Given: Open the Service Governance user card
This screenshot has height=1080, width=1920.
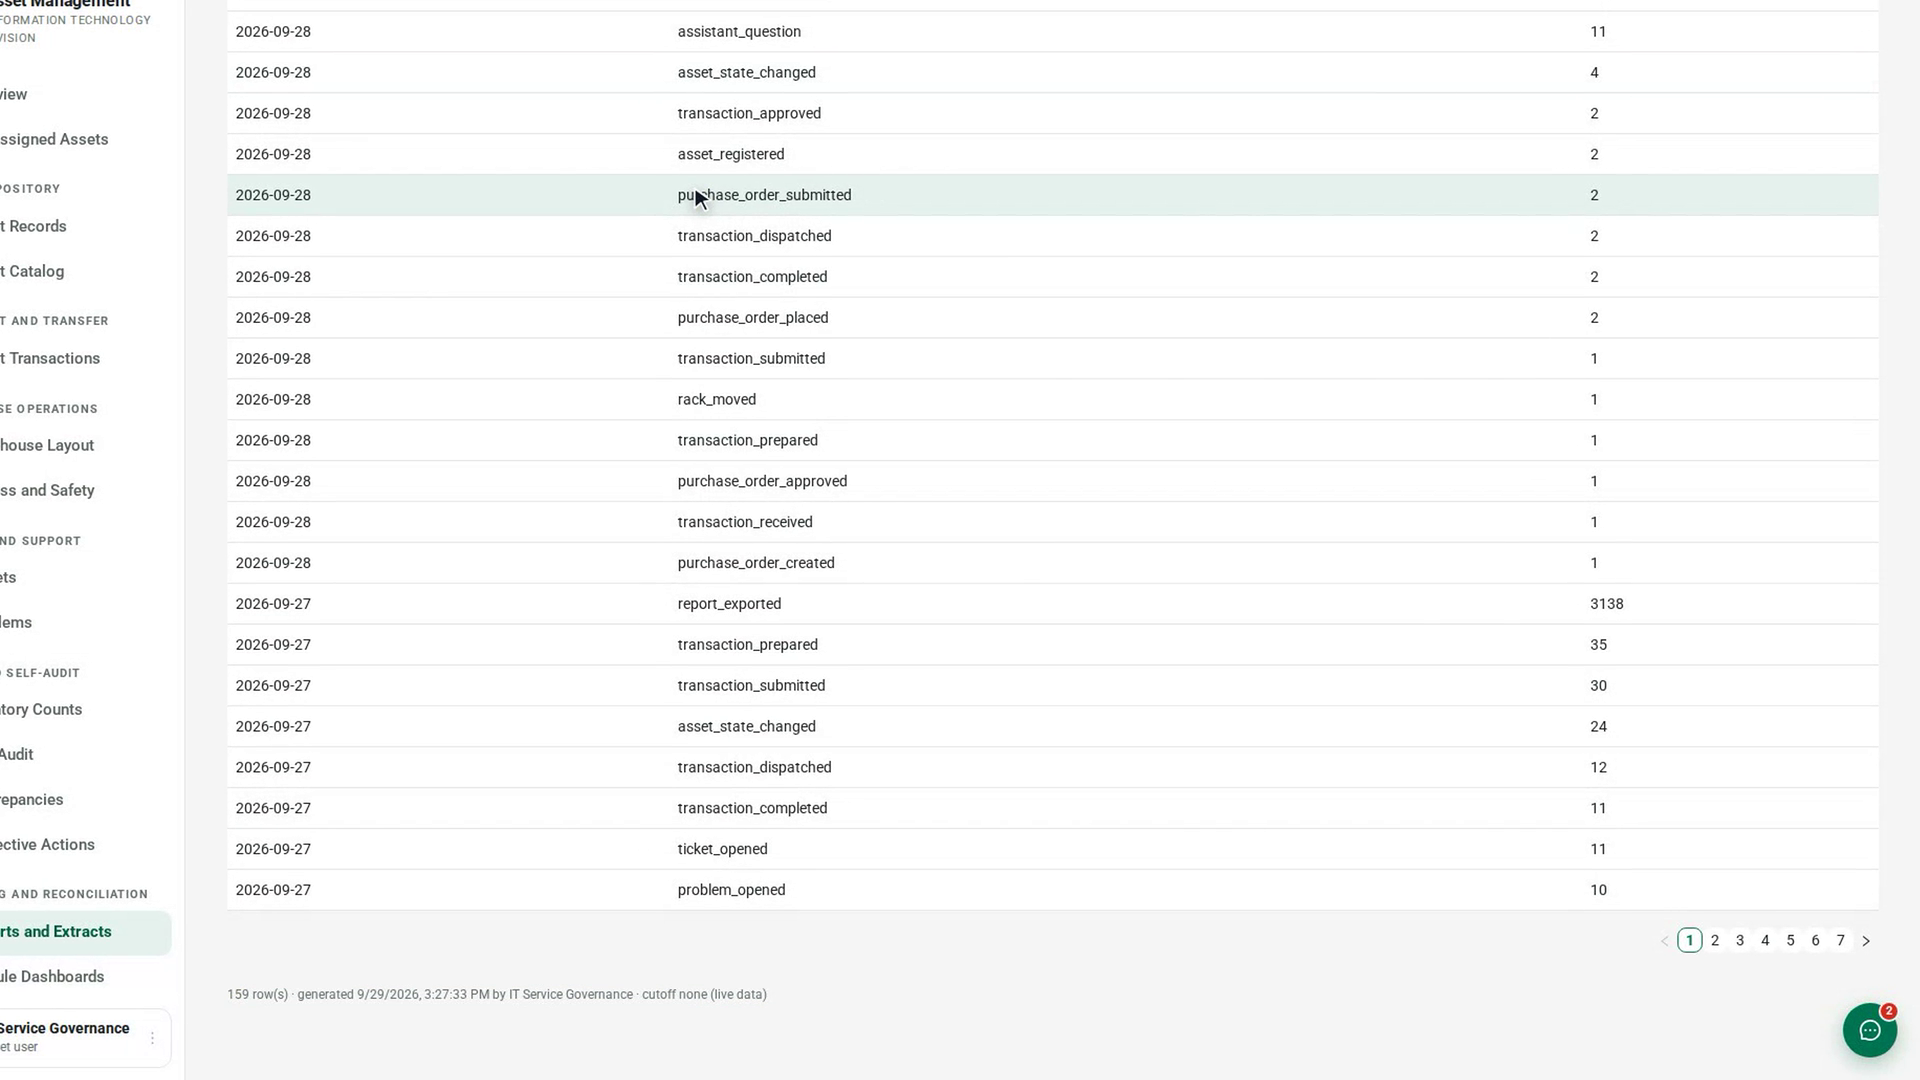Looking at the screenshot, I should (x=85, y=1037).
